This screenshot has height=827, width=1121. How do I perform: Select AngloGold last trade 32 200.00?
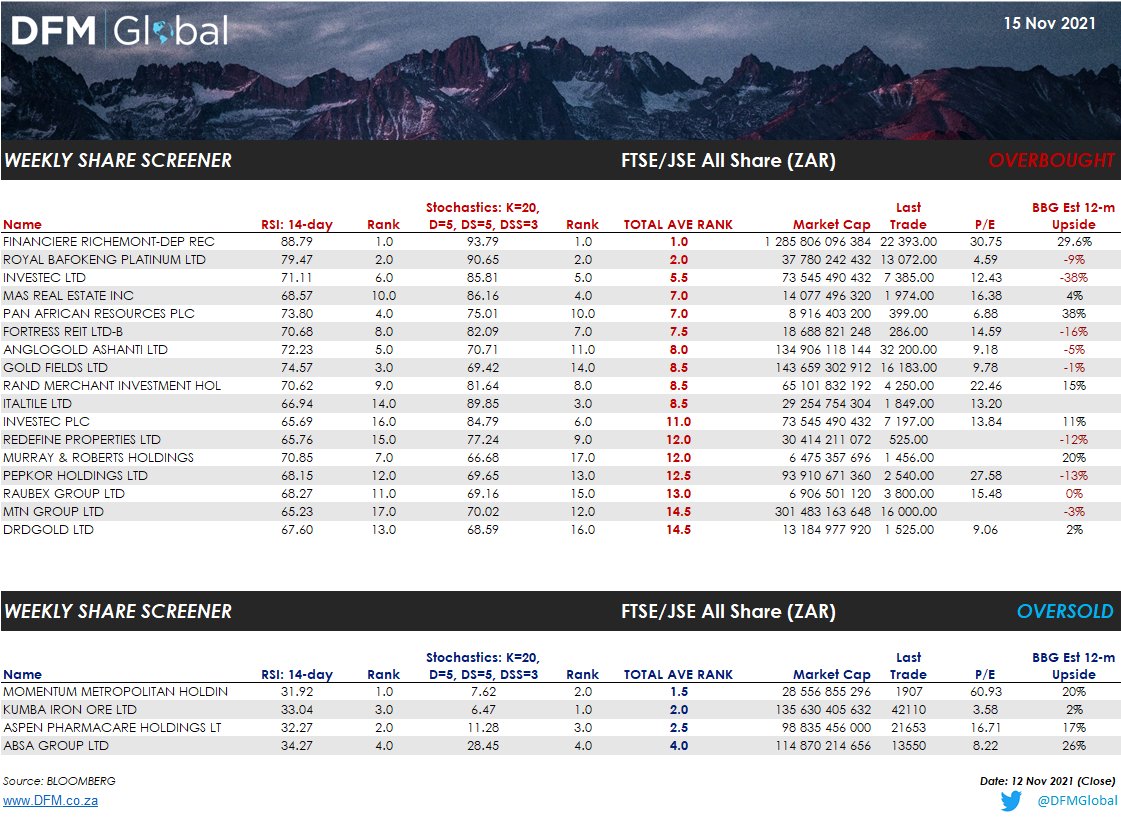click(x=908, y=350)
